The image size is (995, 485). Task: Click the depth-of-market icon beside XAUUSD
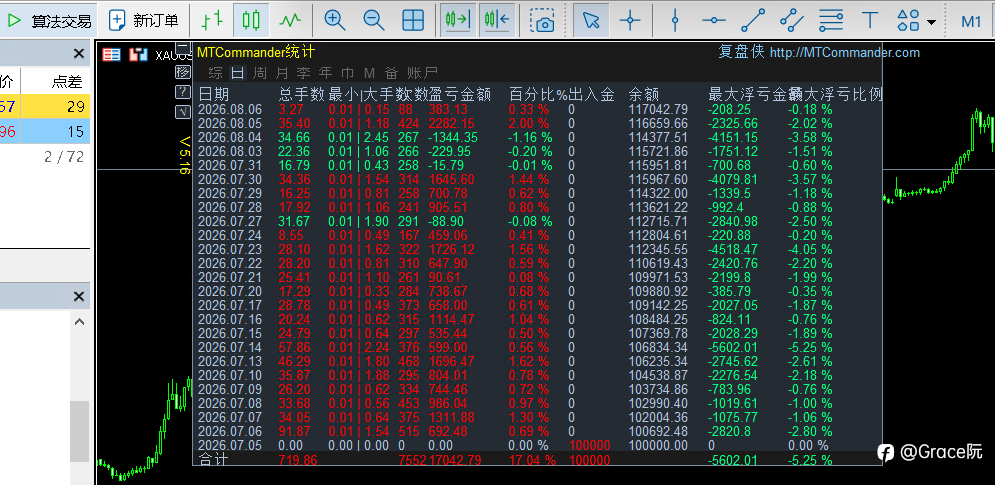point(138,55)
